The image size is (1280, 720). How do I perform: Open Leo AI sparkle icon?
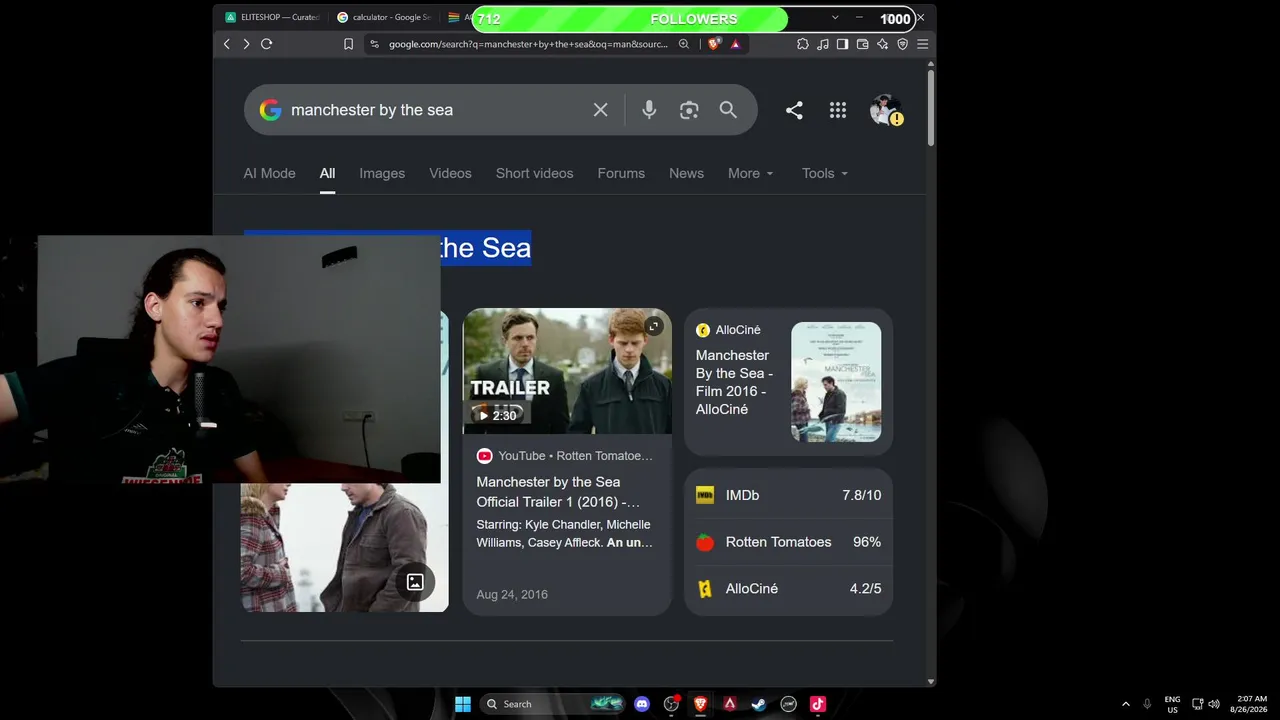pyautogui.click(x=882, y=44)
